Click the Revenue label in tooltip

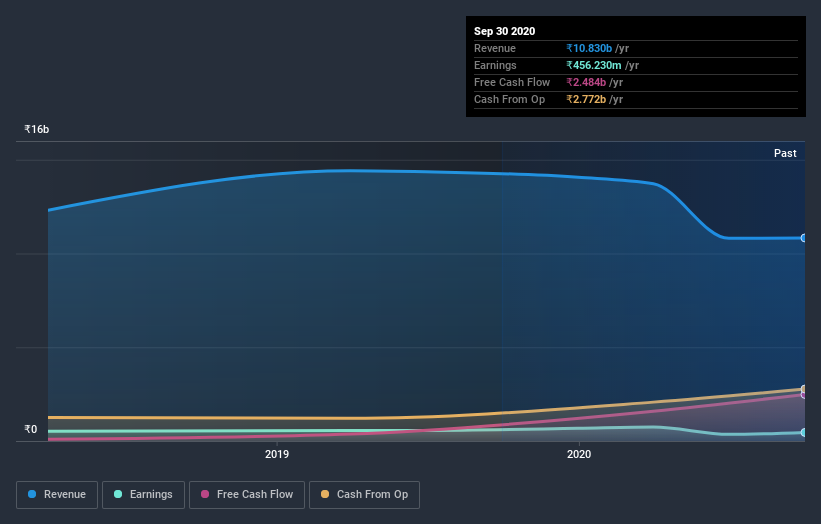tap(495, 48)
